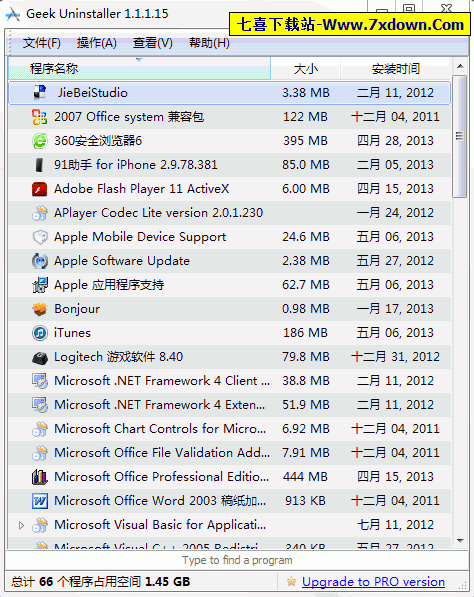Select the Apple 应用程序支持 entry name

click(109, 284)
